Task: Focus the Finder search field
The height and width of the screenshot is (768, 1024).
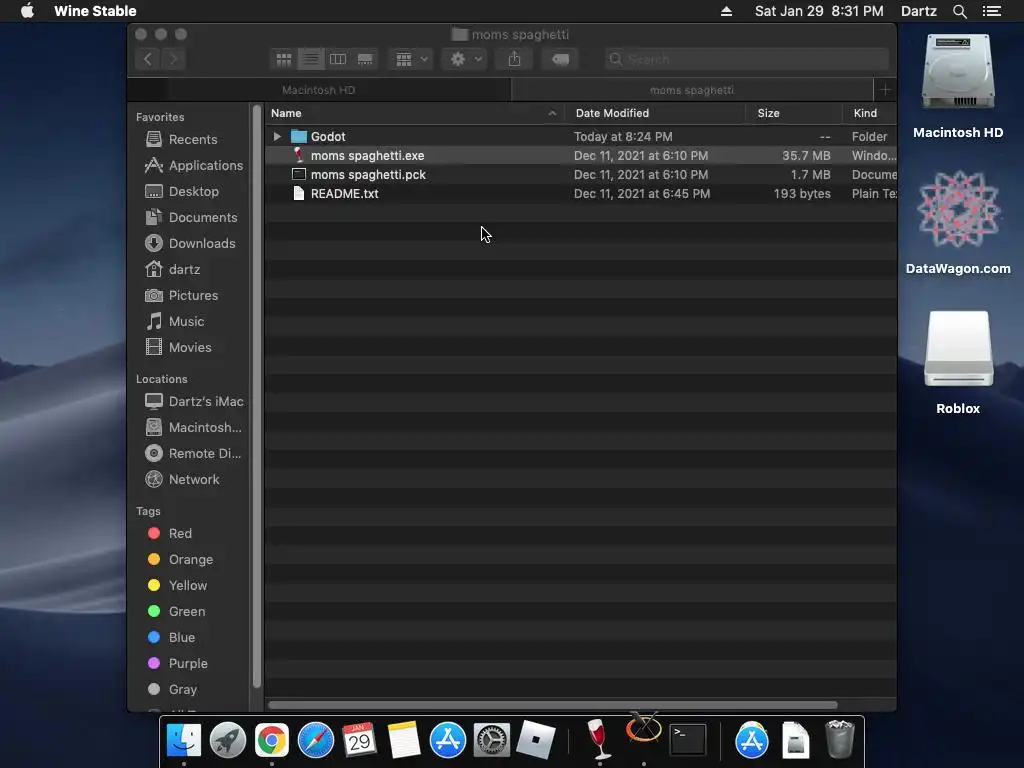Action: 746,59
